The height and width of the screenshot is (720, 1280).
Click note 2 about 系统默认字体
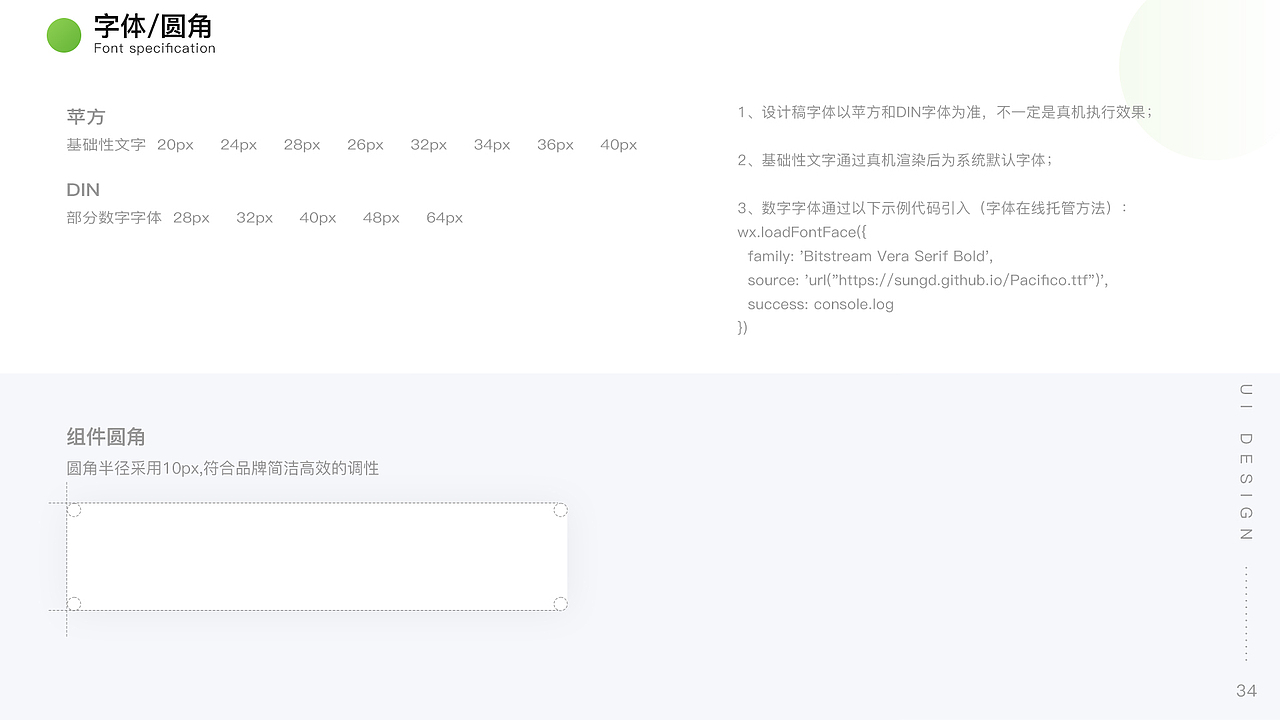tap(895, 160)
